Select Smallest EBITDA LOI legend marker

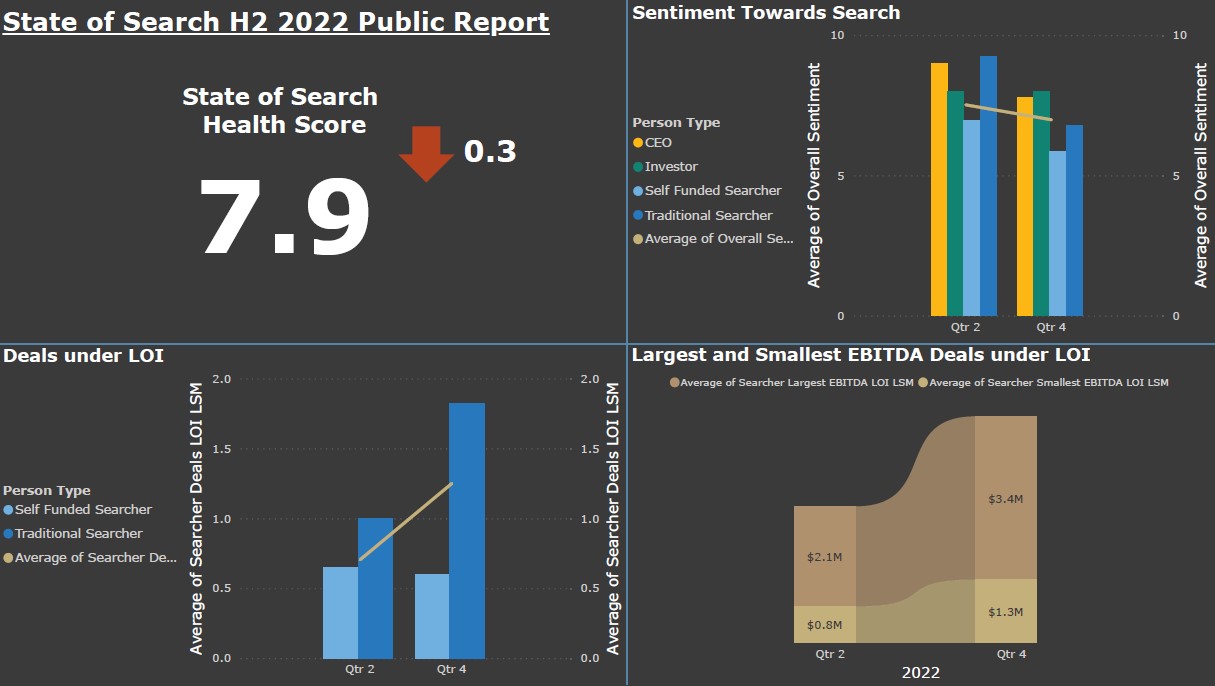924,383
